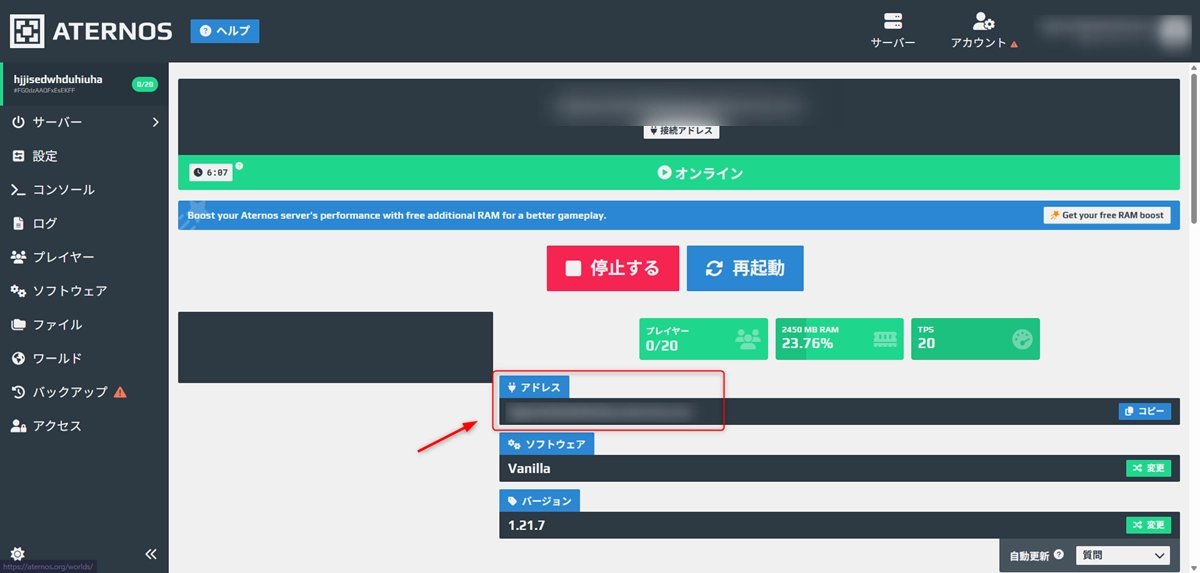The height and width of the screenshot is (573, 1200).
Task: Click the 接続アドレス label button
Action: click(681, 131)
